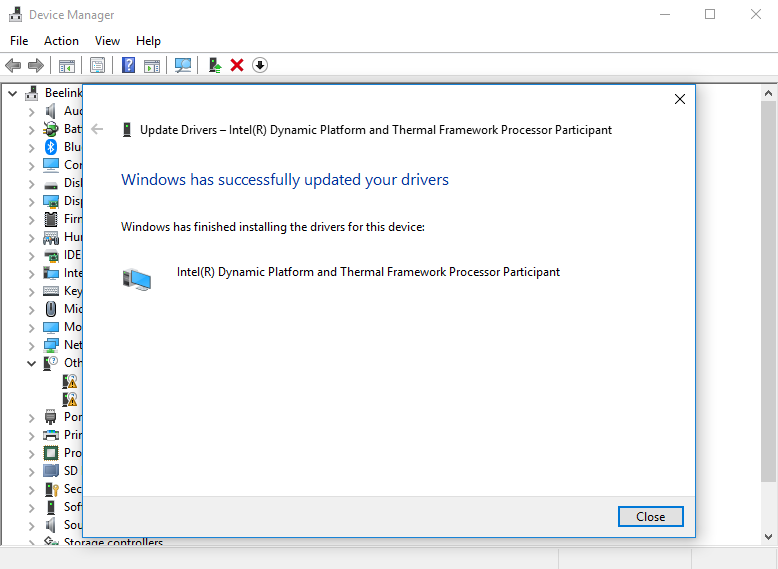Viewport: 778px width, 569px height.
Task: Open the Action menu
Action: 61,41
